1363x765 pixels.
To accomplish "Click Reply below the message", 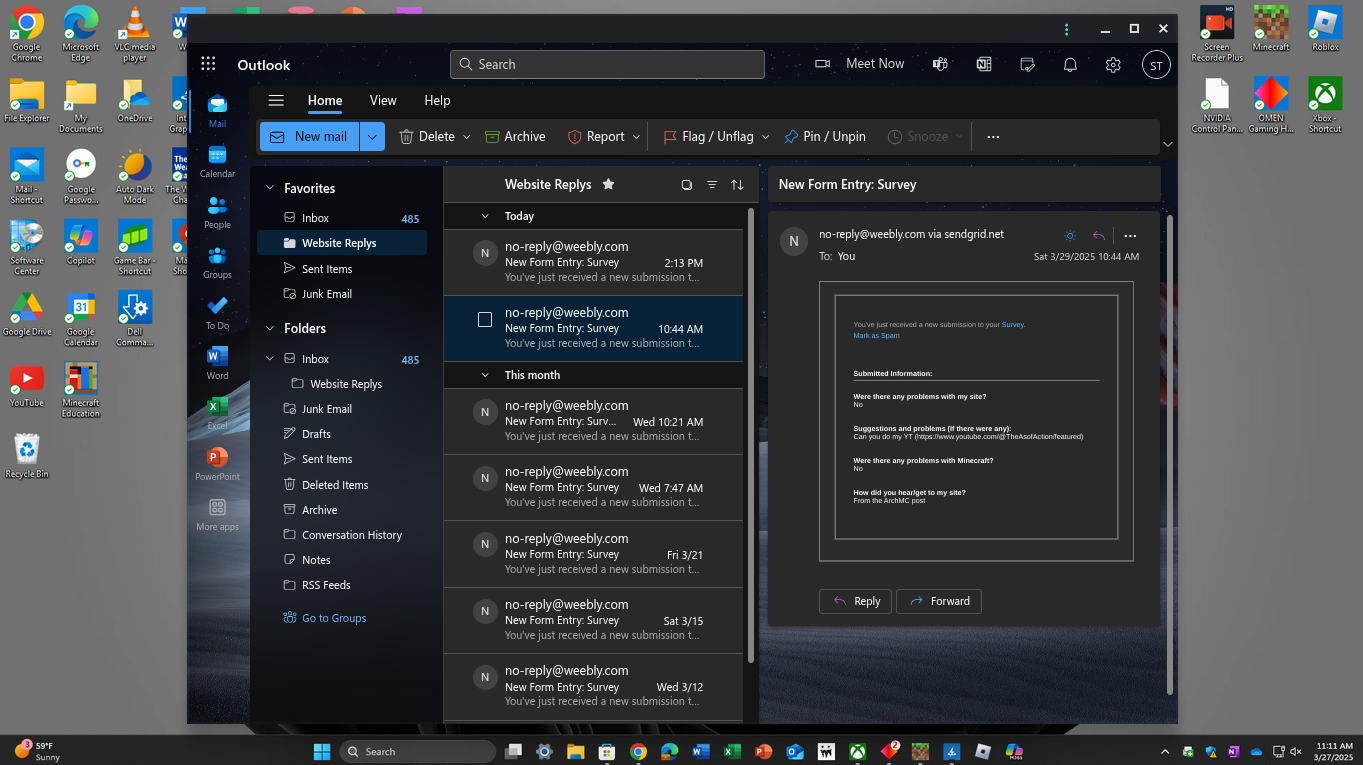I will point(855,601).
